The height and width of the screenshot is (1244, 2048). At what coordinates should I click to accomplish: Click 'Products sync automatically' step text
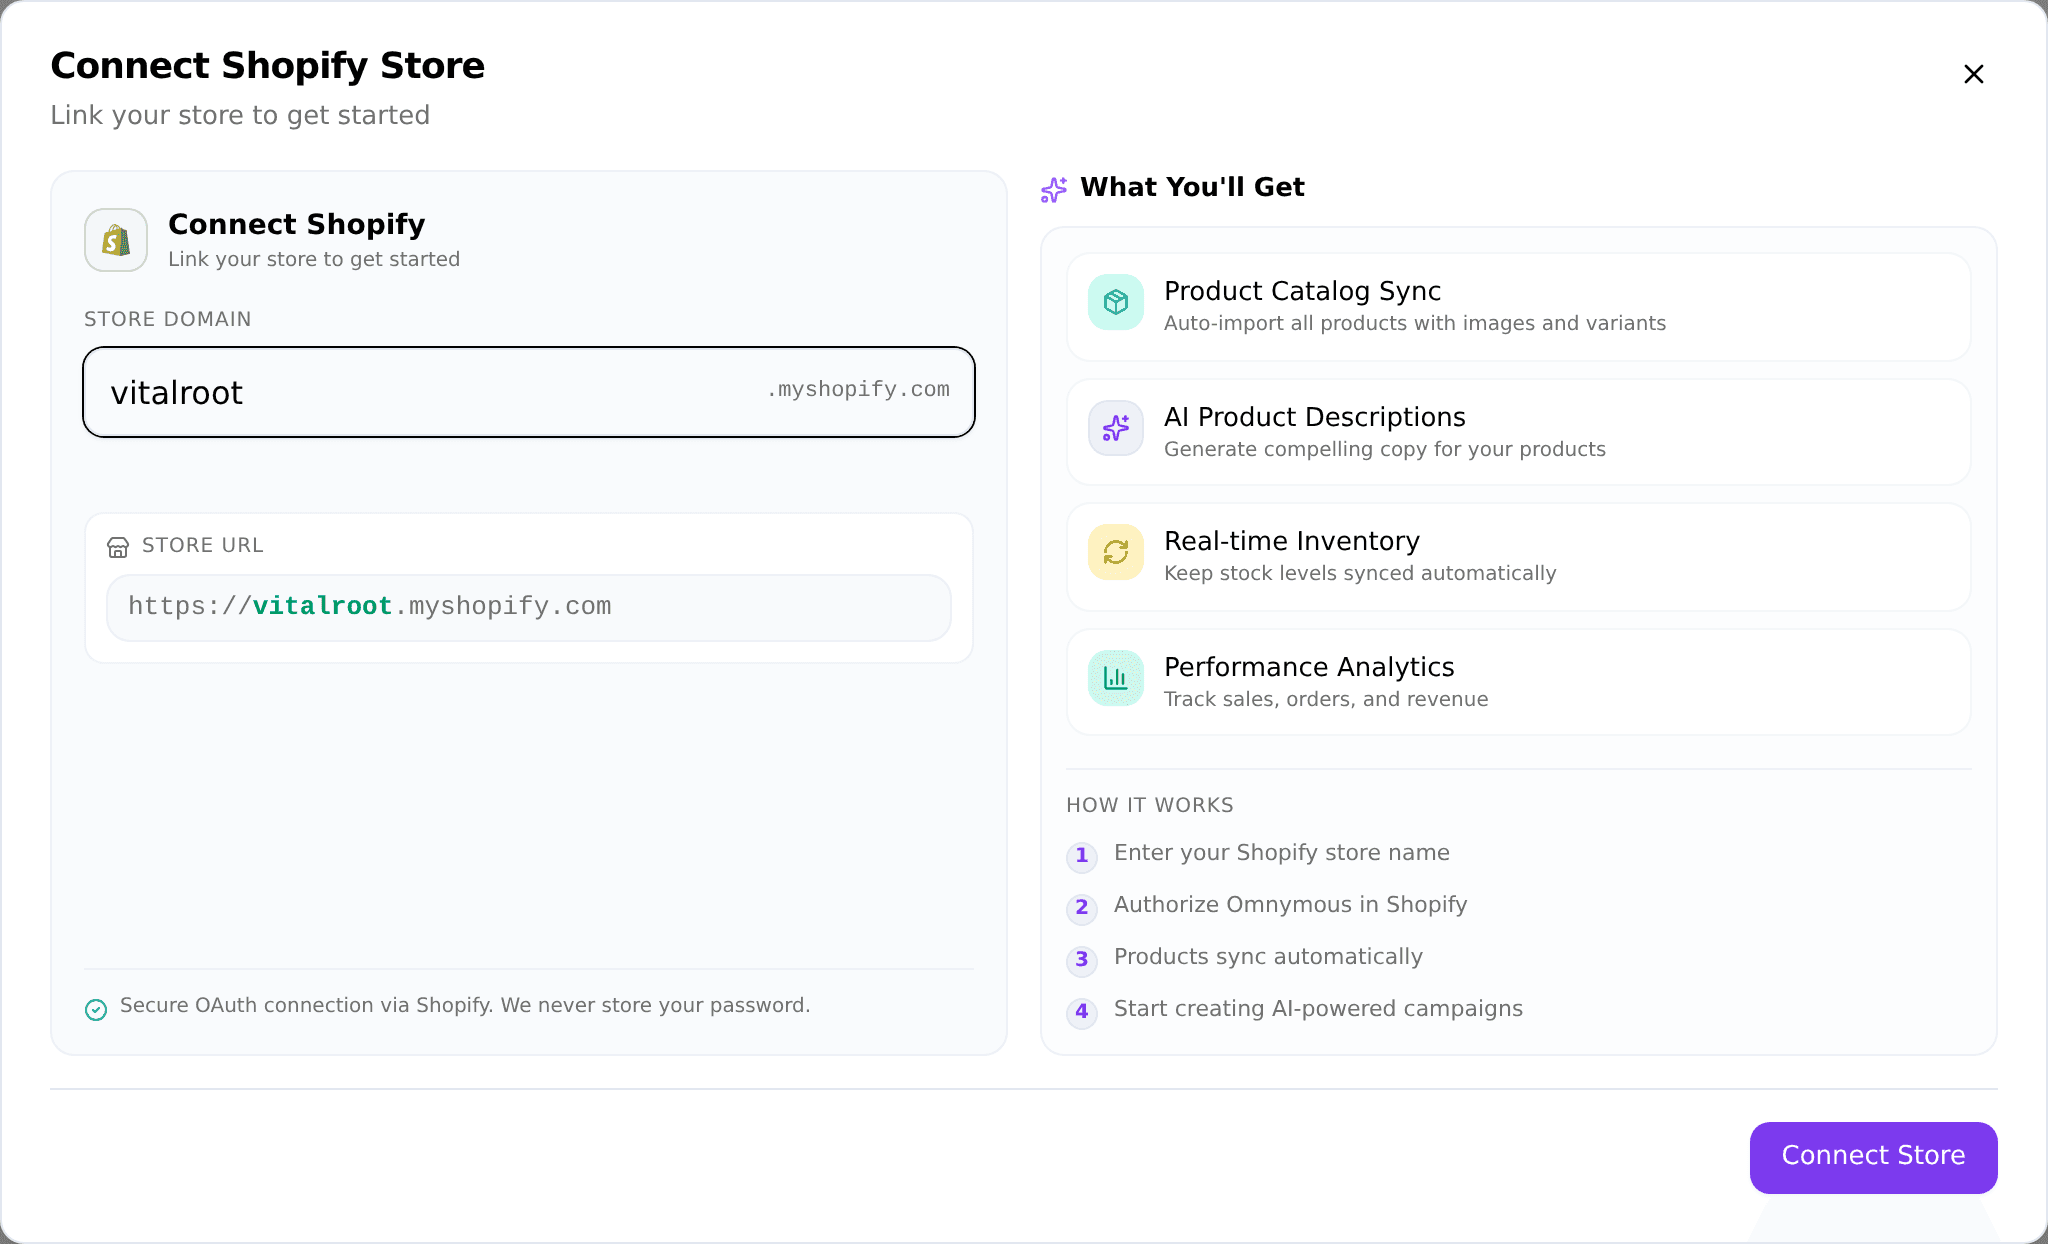coord(1268,956)
